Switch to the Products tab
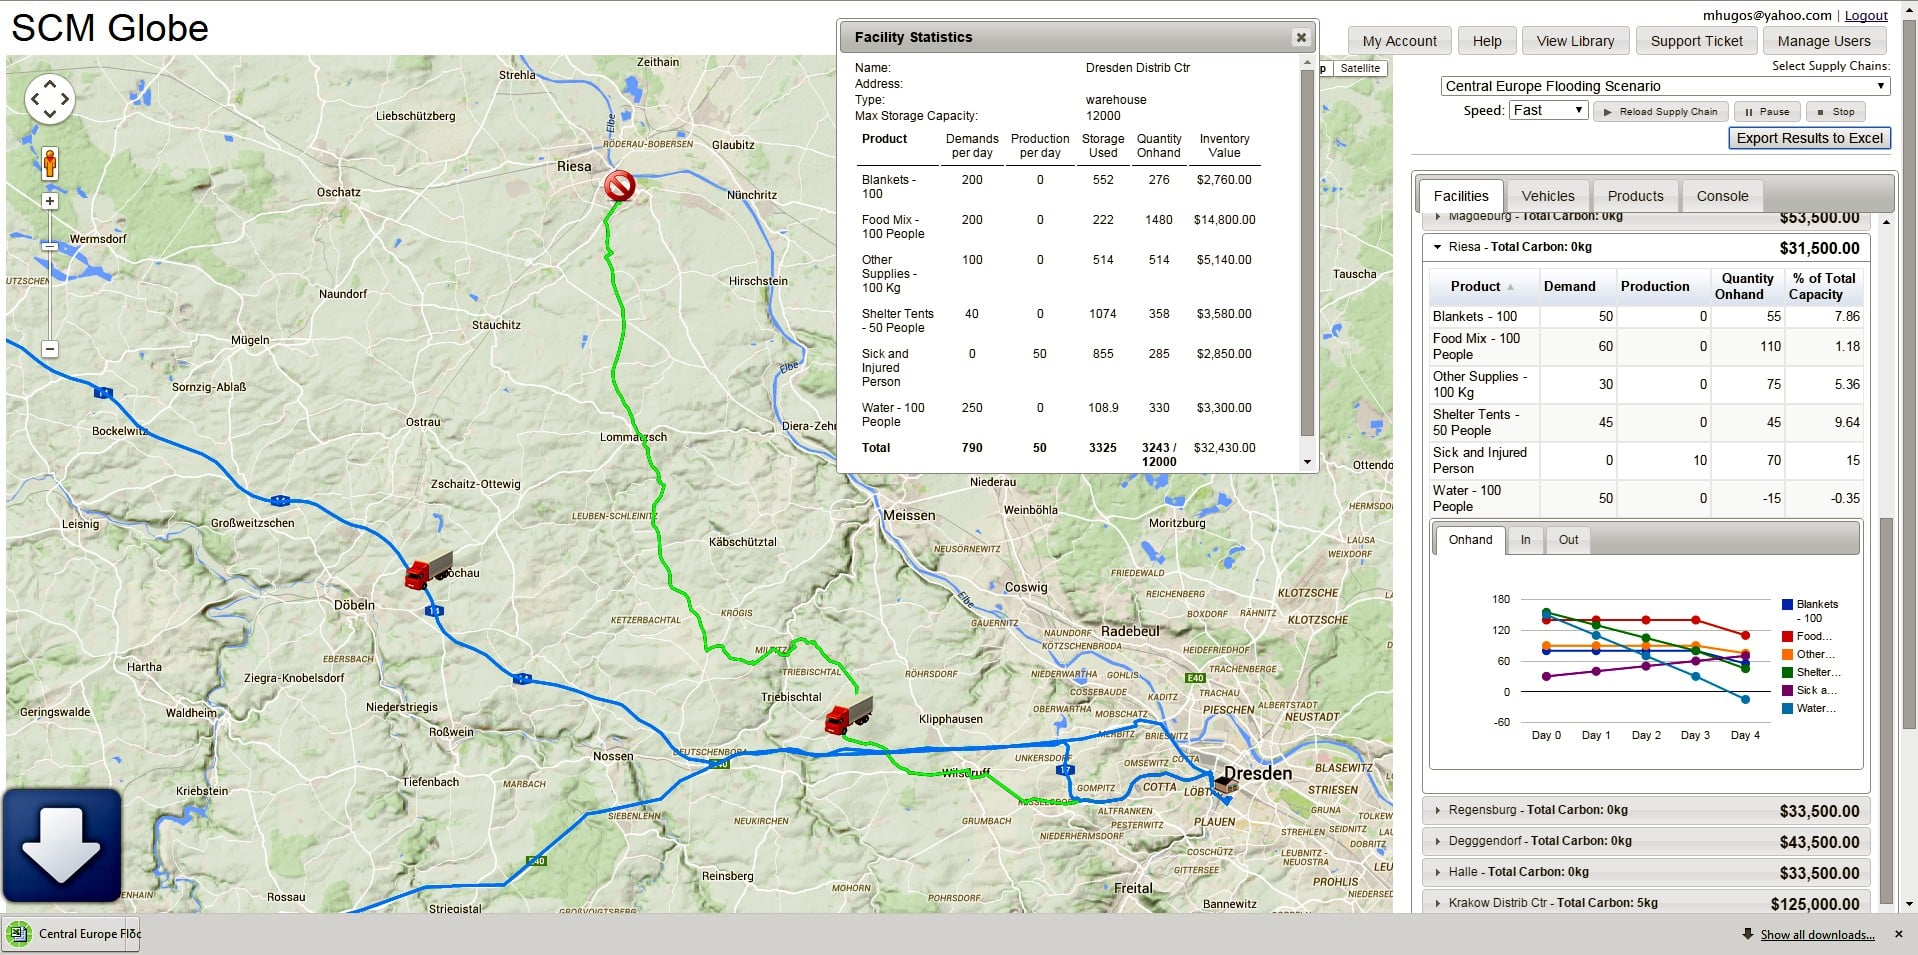This screenshot has height=955, width=1918. [1635, 196]
